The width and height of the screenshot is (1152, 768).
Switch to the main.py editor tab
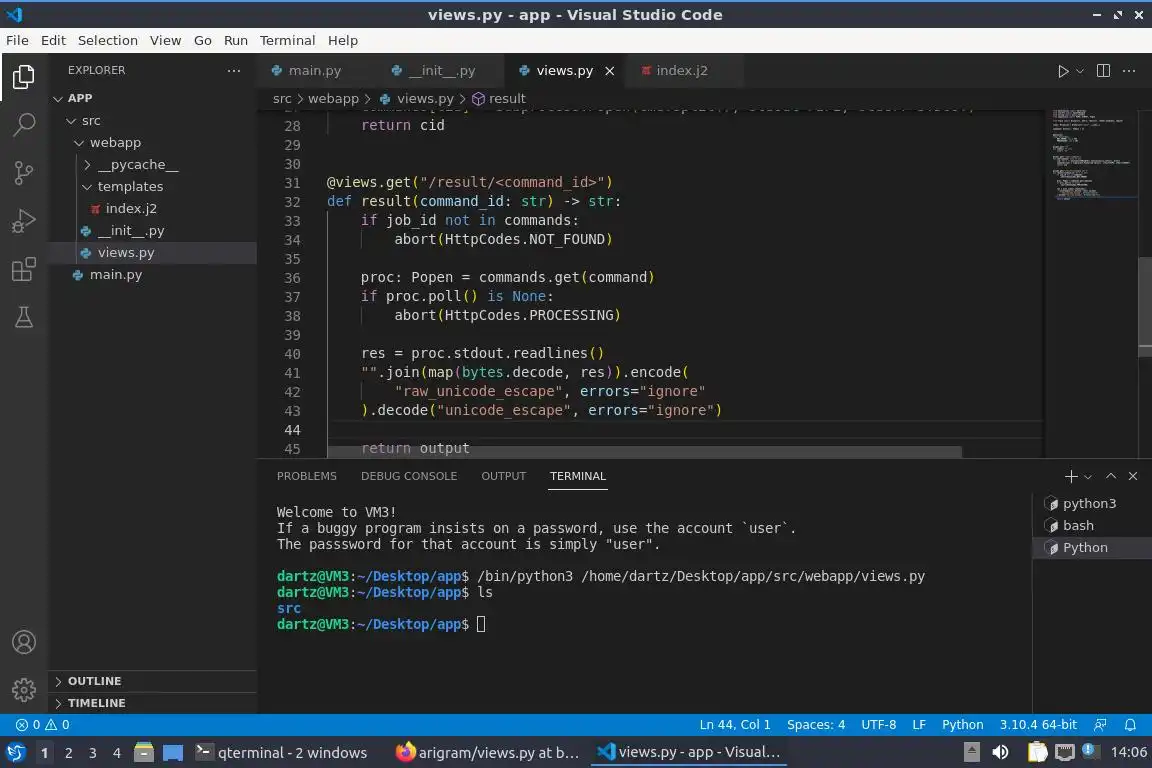pyautogui.click(x=314, y=71)
